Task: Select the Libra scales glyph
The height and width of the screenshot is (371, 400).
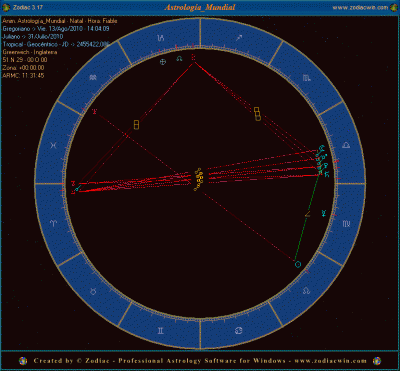Action: coord(346,145)
